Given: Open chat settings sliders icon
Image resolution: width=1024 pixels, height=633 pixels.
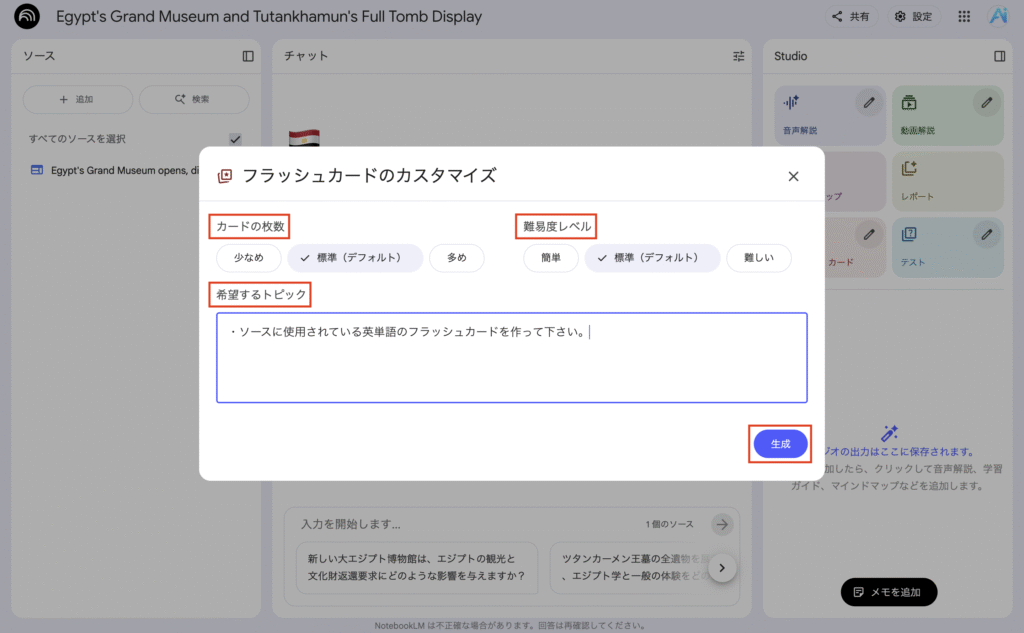Looking at the screenshot, I should point(739,56).
